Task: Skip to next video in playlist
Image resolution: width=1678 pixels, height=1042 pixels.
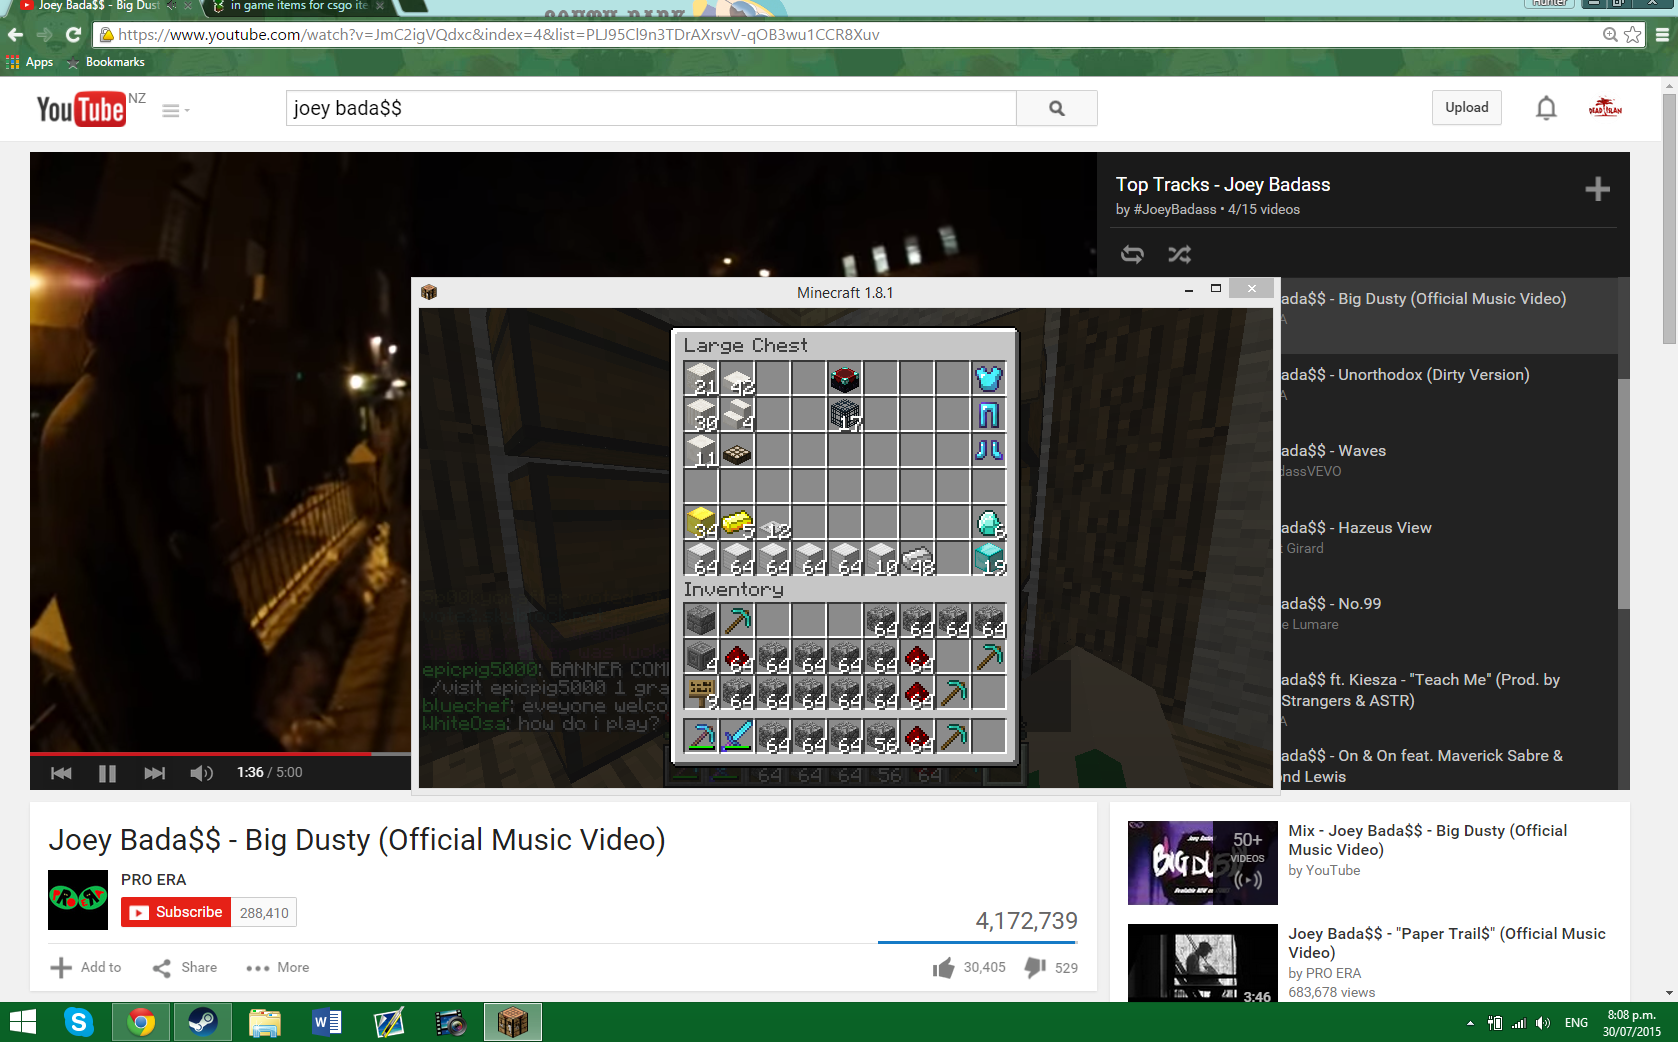Action: (154, 773)
